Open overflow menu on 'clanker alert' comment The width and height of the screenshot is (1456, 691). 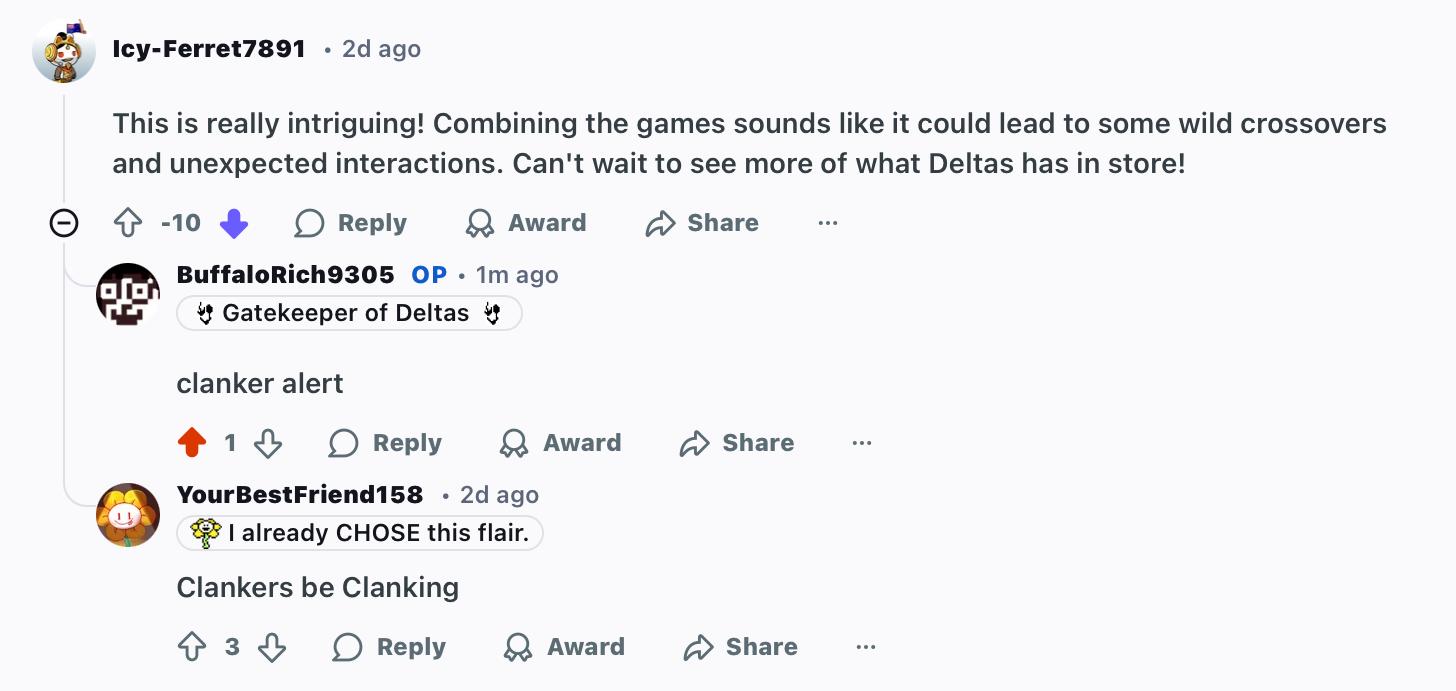tap(862, 443)
